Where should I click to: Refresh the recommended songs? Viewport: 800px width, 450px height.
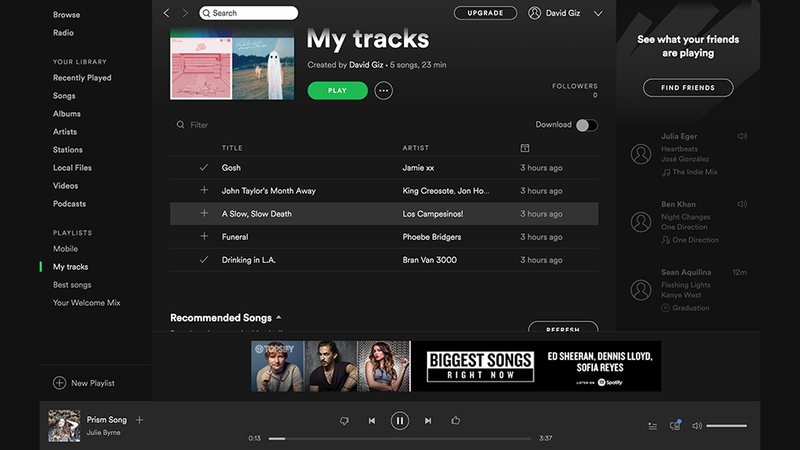coord(563,327)
